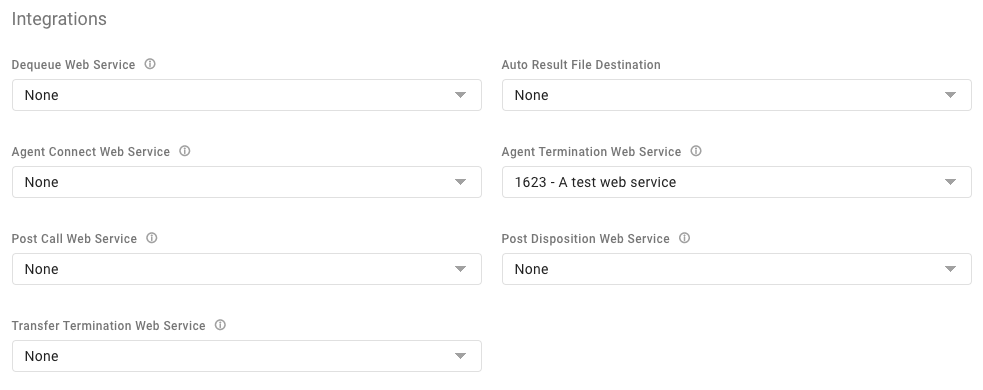Image resolution: width=983 pixels, height=390 pixels.
Task: Click the Auto Result File Destination label
Action: click(x=581, y=65)
